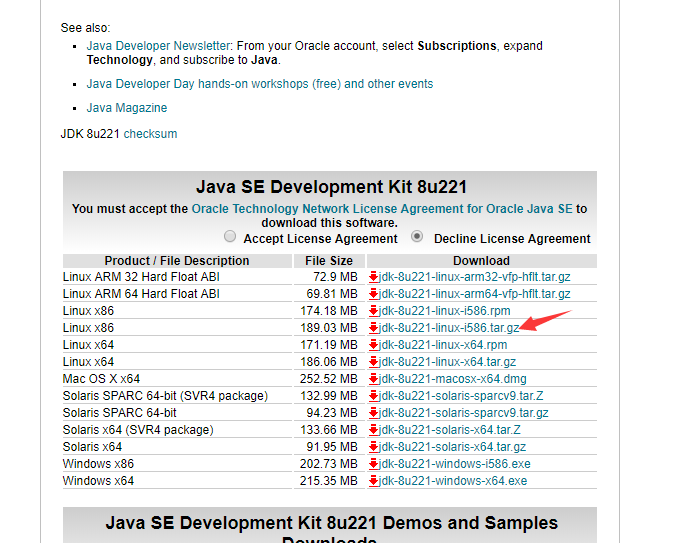Click download icon beside solaris-x64.tar.Z

click(x=373, y=430)
